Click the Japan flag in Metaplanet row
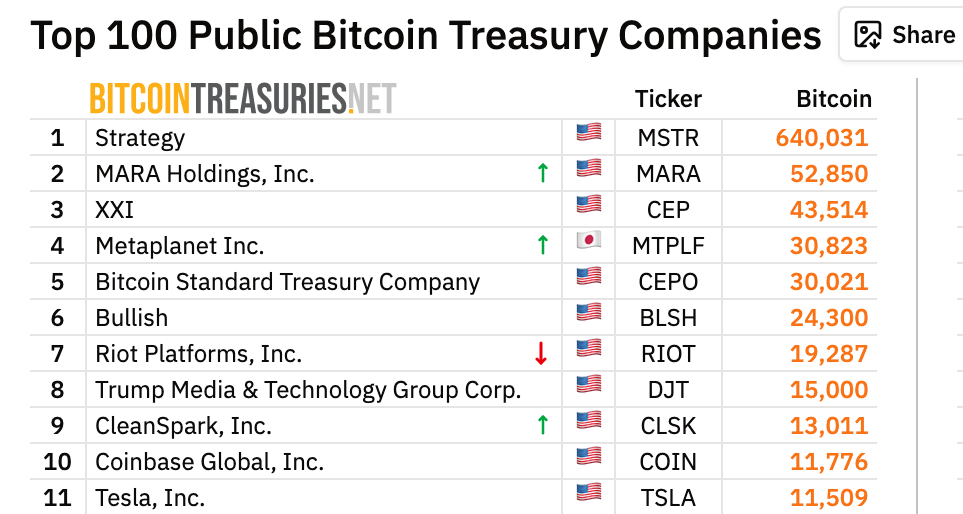Screen dimensions: 963x514 [x=588, y=242]
